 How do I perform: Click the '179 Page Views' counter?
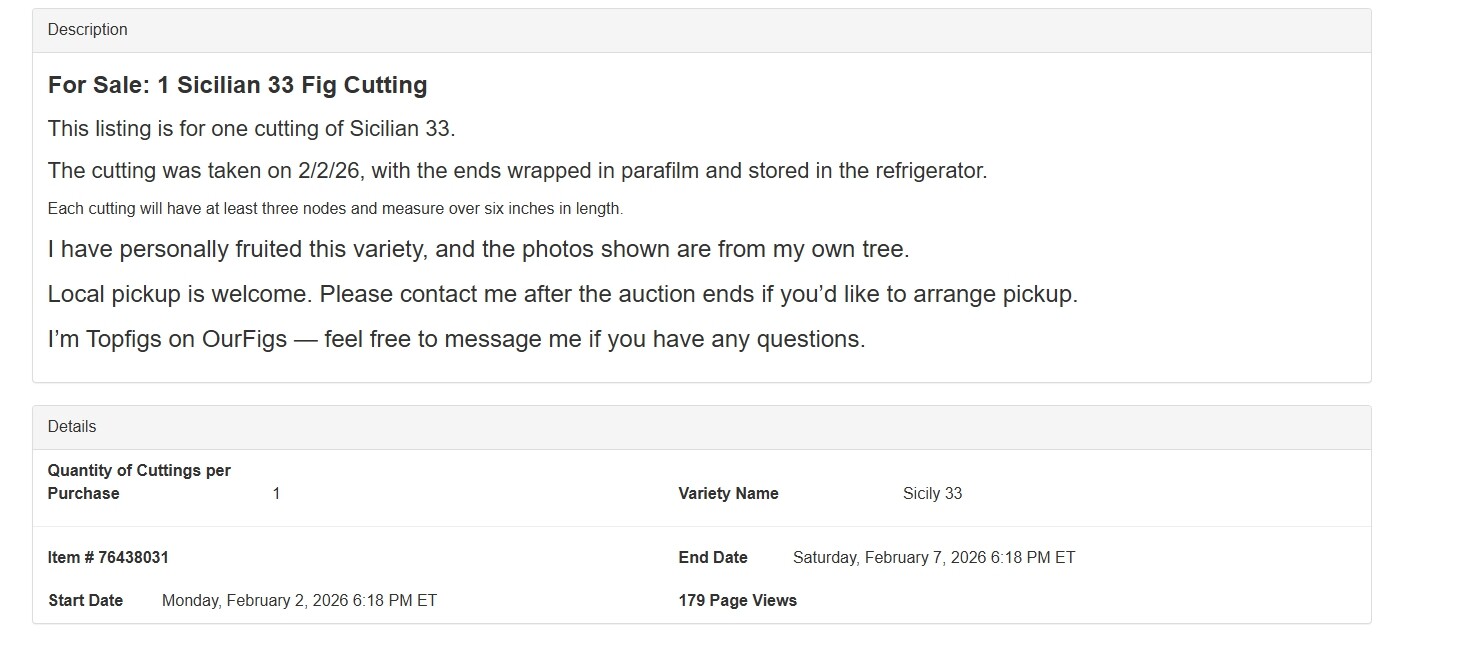tap(737, 601)
